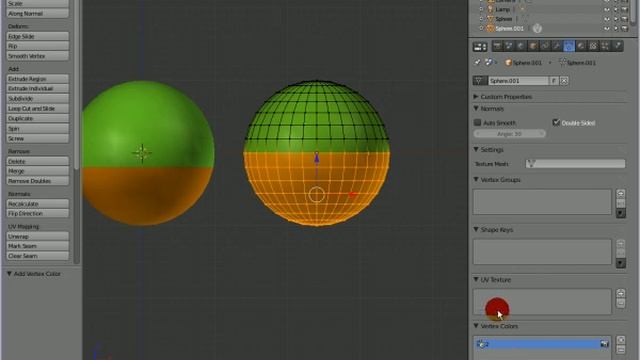Toggle the pin icon in the properties breadcrumb
640x360 pixels.
(x=477, y=62)
